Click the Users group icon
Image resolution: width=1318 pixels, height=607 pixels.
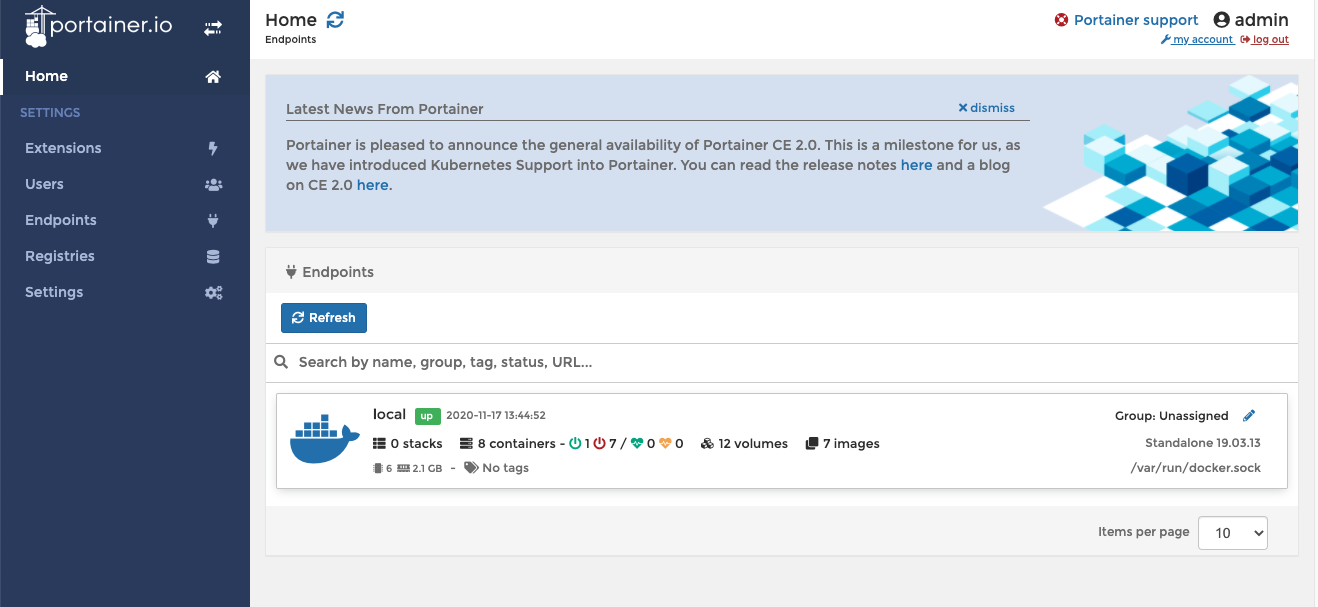point(213,184)
